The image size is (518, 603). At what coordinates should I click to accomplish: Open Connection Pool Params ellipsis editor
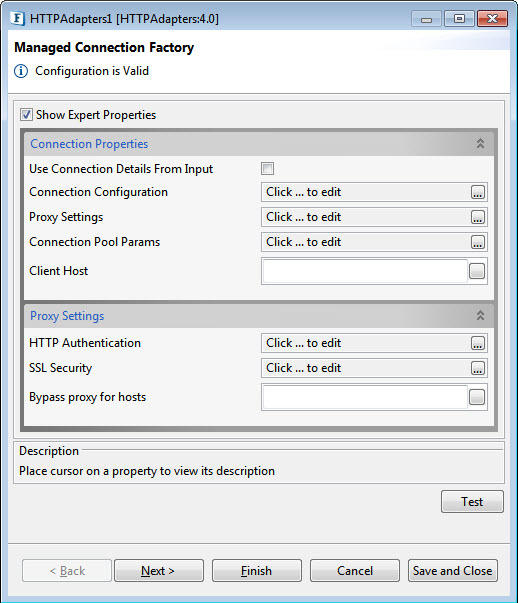pos(478,242)
